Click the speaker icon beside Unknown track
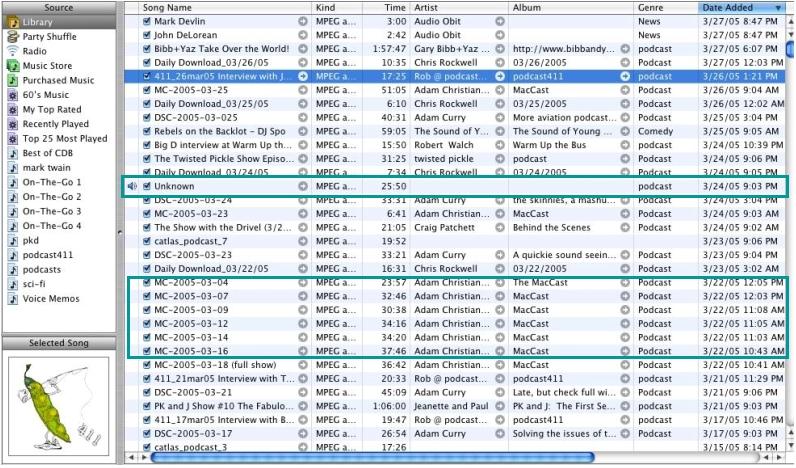The width and height of the screenshot is (796, 468). point(132,186)
